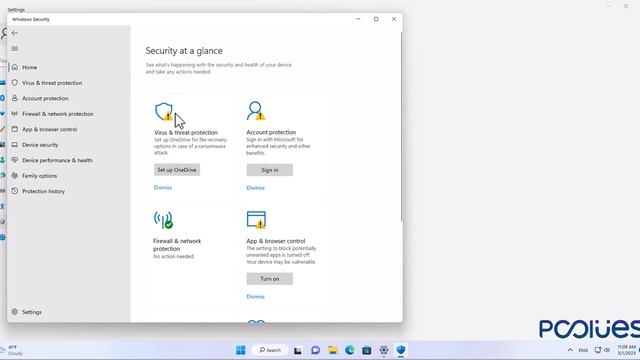Click the Account protection person icon
Screen dimensions: 640x360
tap(256, 111)
